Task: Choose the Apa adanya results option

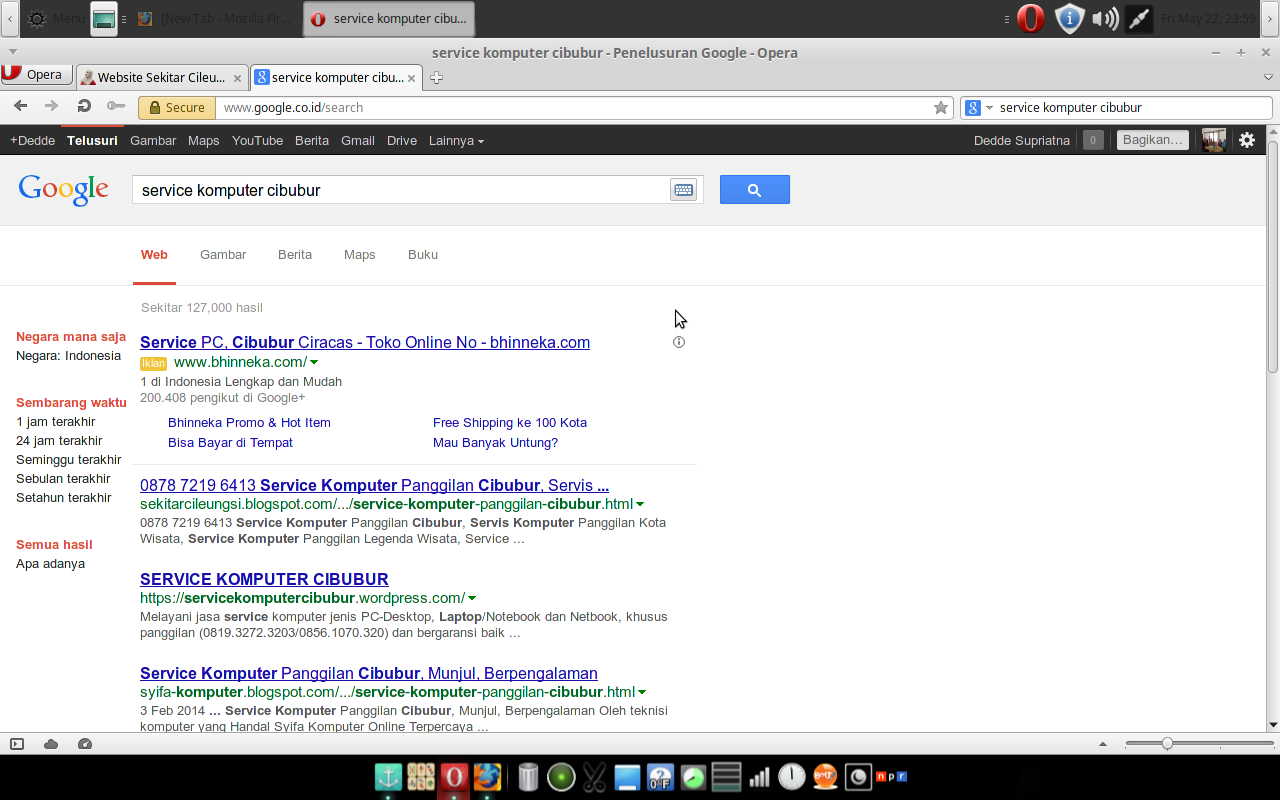Action: pos(50,563)
